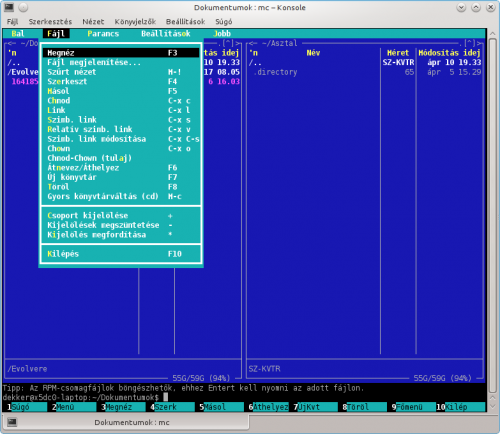Click the scrollbar up arrow at the top right
The image size is (500, 434).
point(493,34)
